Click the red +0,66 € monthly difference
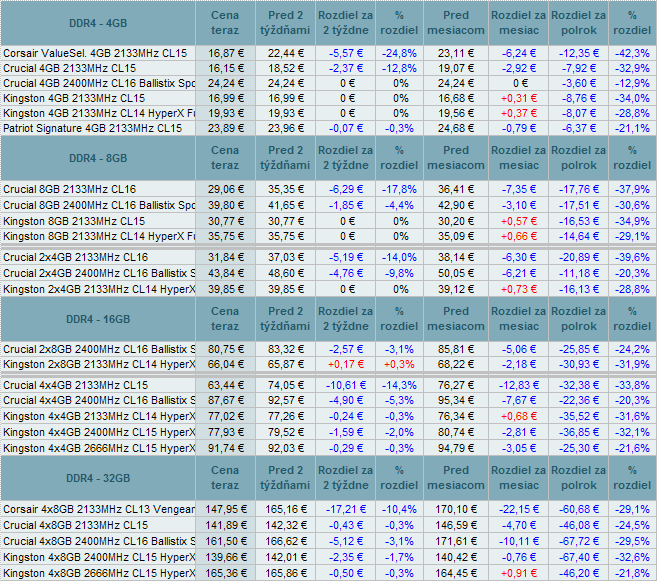The height and width of the screenshot is (581, 657). pos(519,236)
